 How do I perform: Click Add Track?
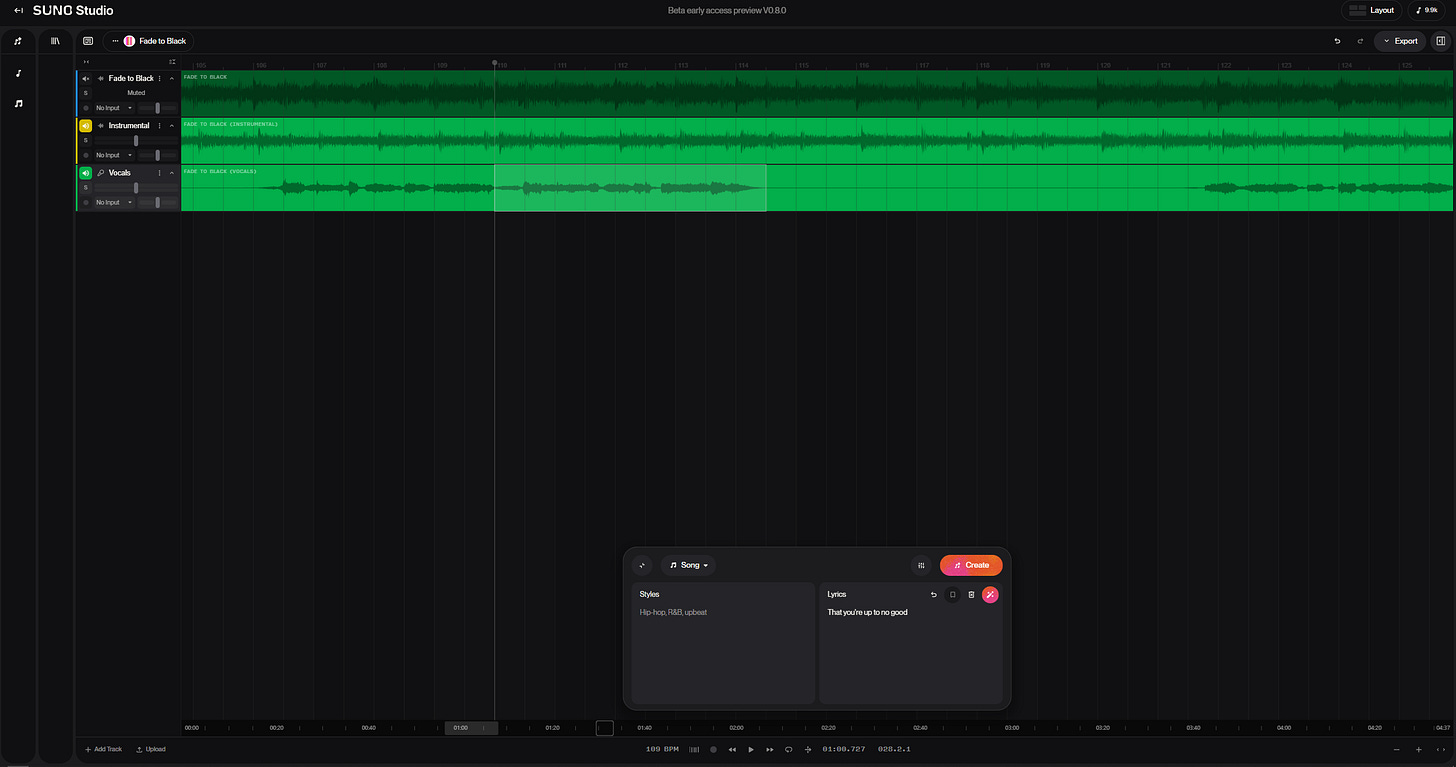tap(103, 749)
